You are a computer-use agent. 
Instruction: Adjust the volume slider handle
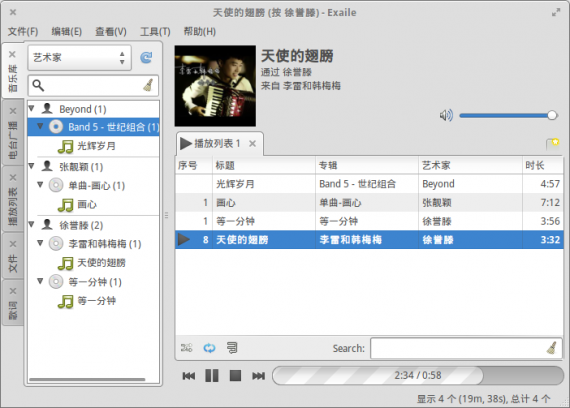pyautogui.click(x=552, y=116)
